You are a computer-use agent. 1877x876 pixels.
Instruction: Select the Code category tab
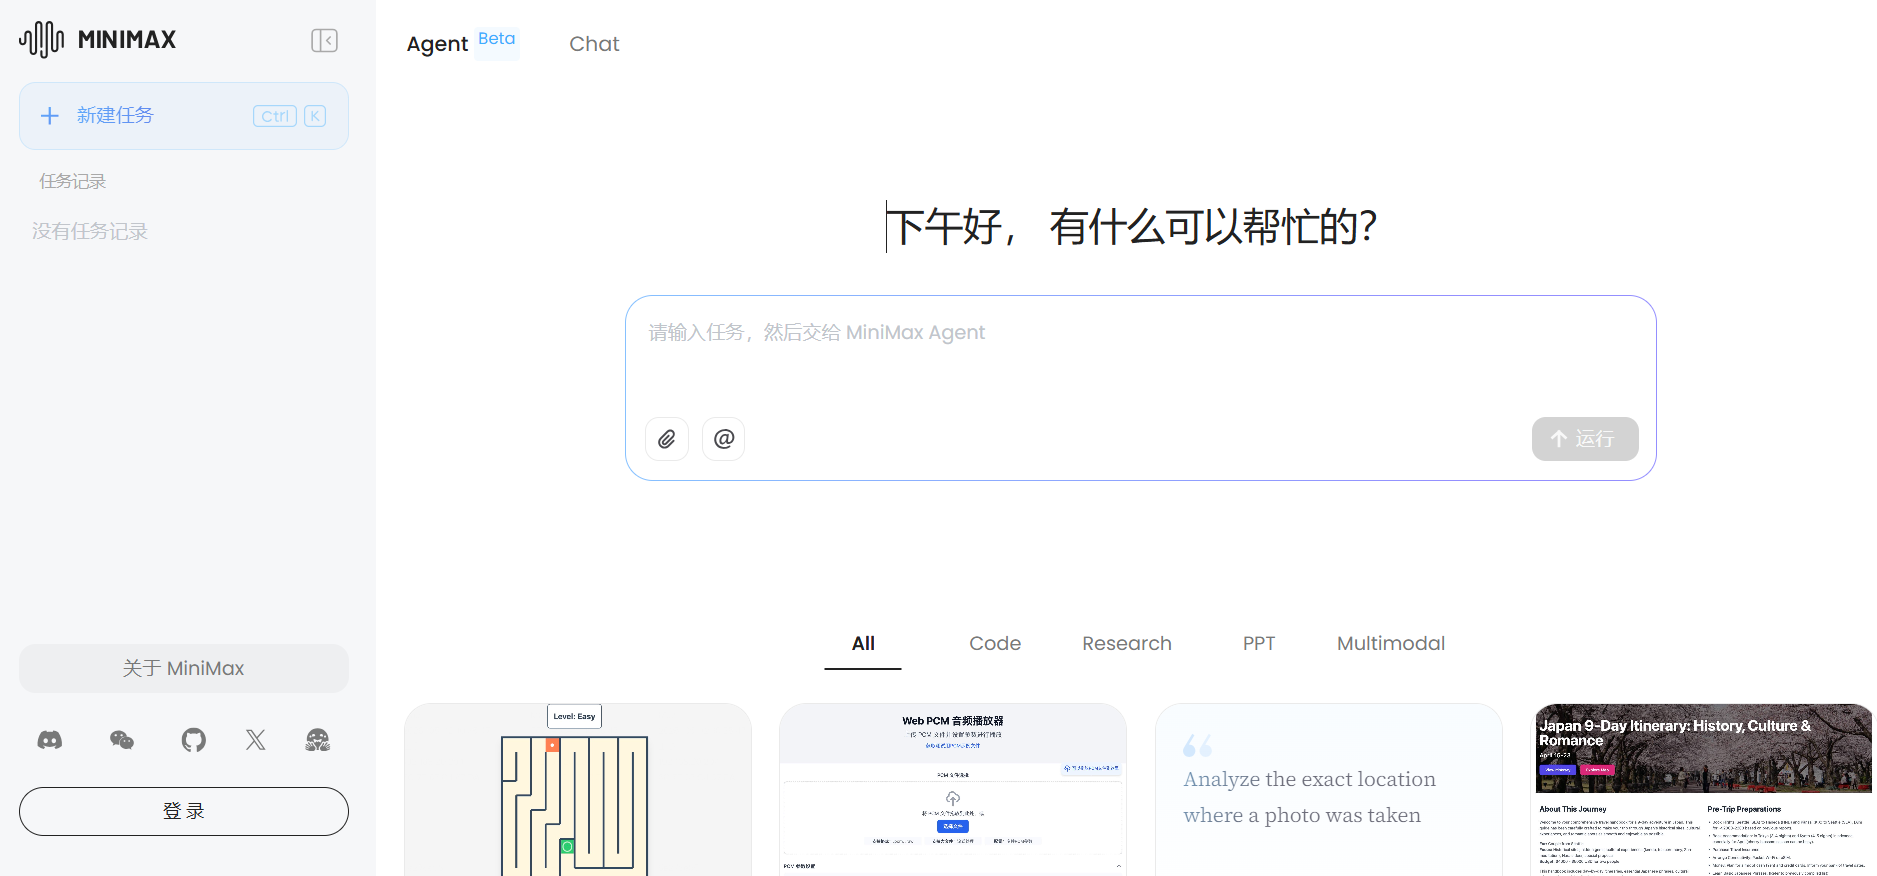pyautogui.click(x=995, y=643)
